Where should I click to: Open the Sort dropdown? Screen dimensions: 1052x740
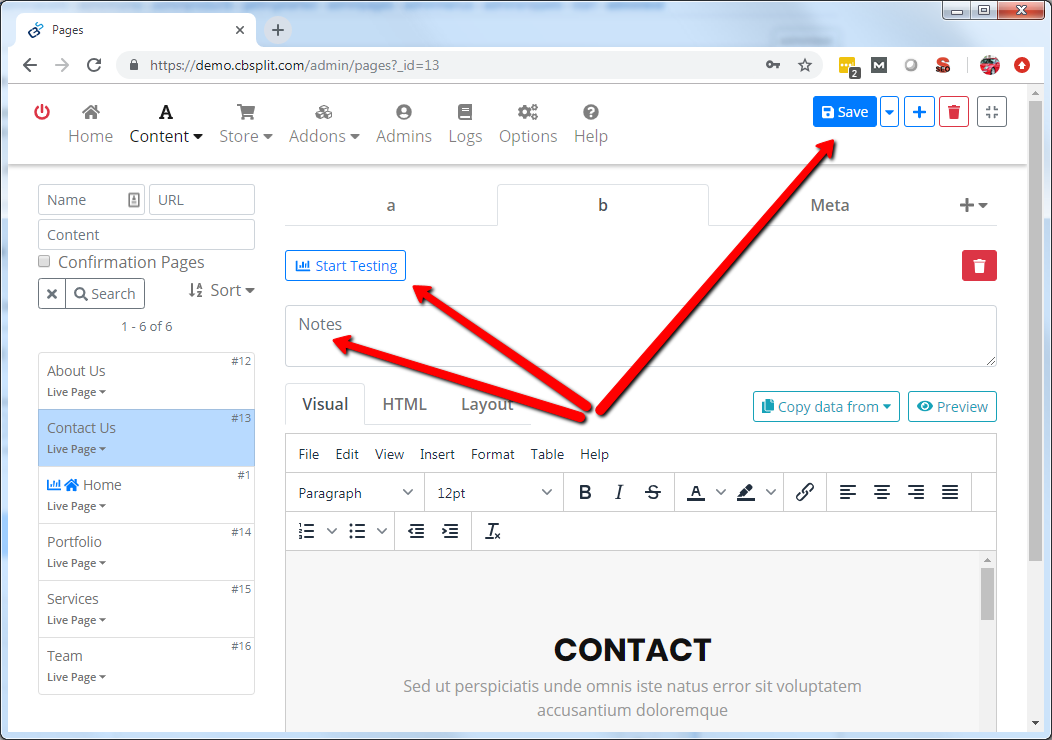[221, 290]
